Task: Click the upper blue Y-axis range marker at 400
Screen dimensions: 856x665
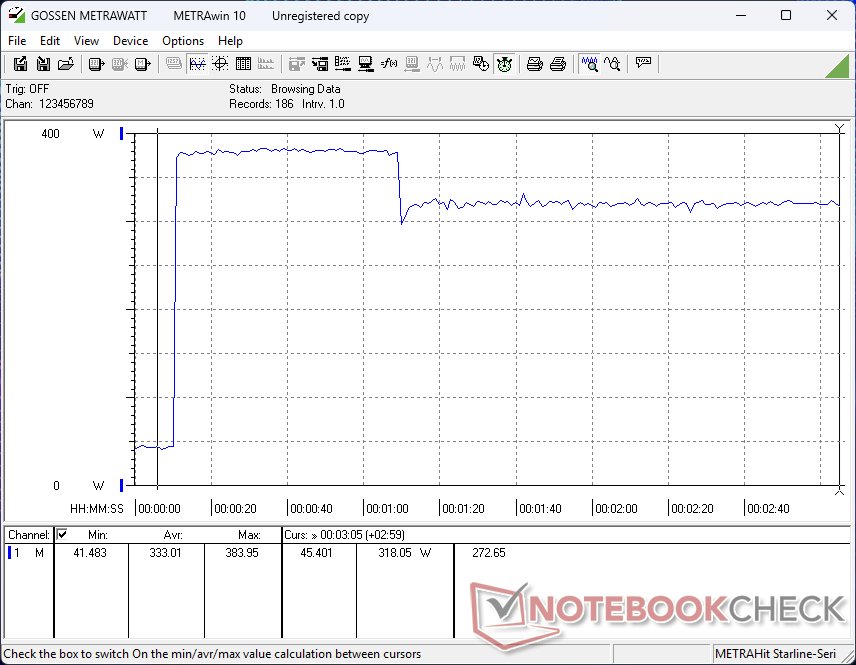Action: (122, 133)
